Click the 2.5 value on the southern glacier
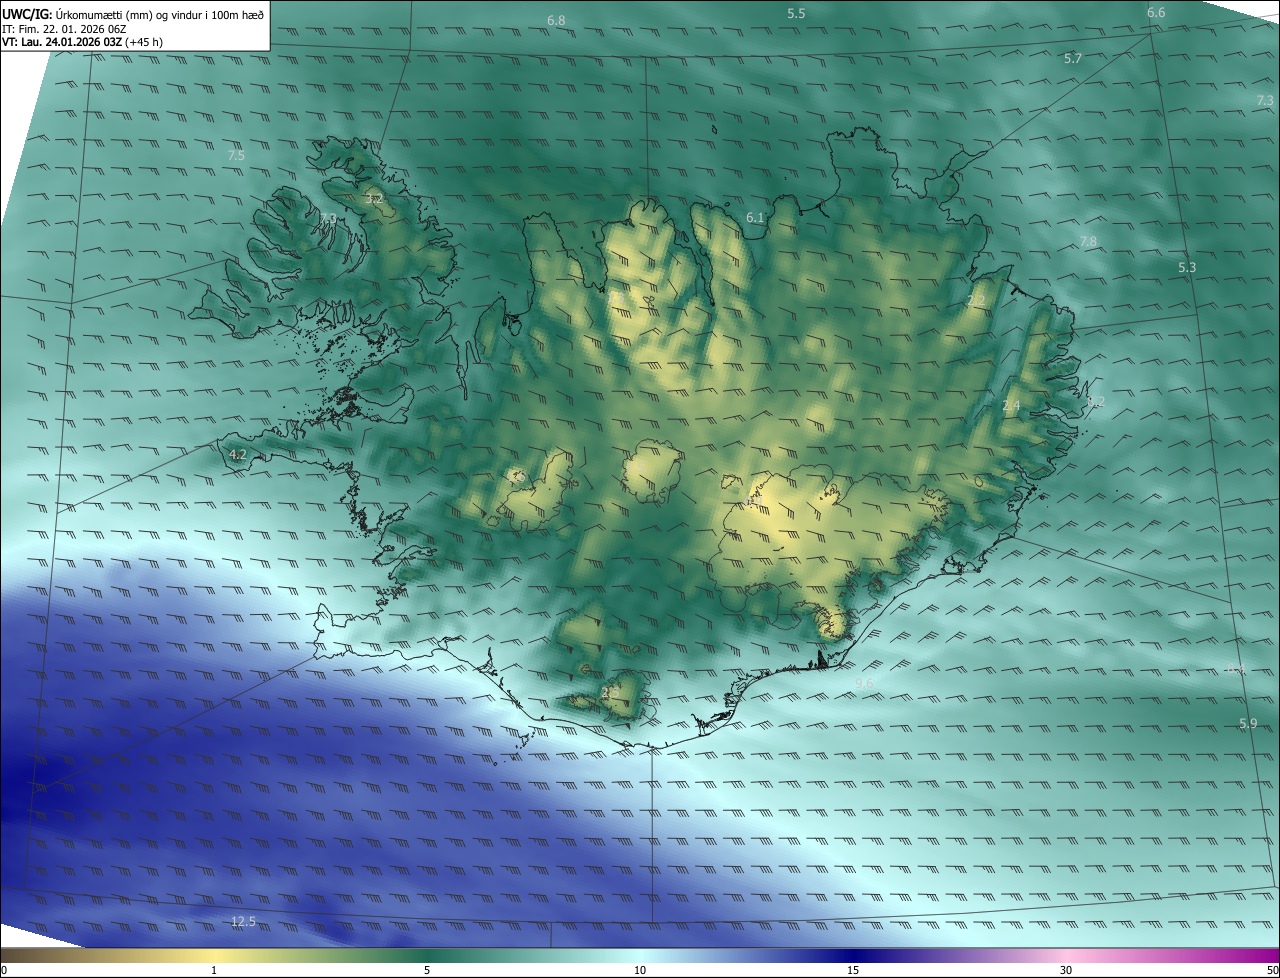The height and width of the screenshot is (978, 1280). click(x=610, y=692)
